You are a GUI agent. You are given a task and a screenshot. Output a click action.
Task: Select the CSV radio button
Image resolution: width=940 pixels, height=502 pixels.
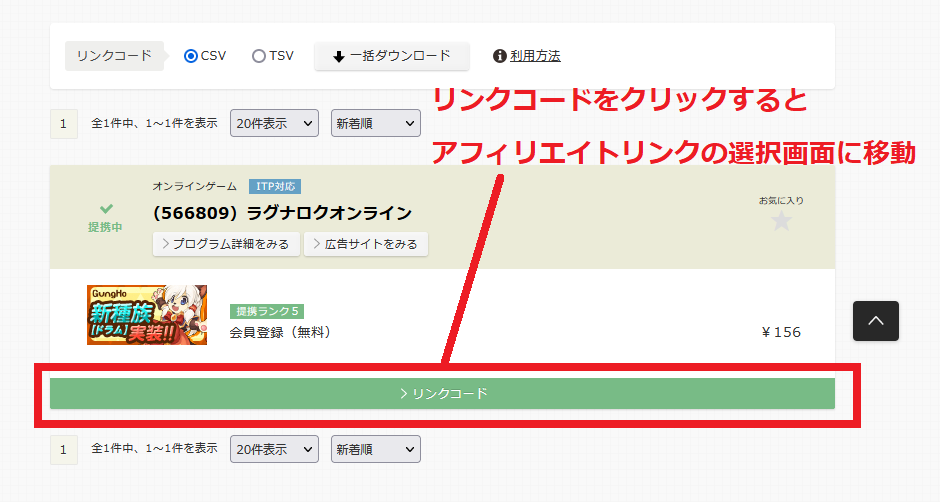(191, 56)
